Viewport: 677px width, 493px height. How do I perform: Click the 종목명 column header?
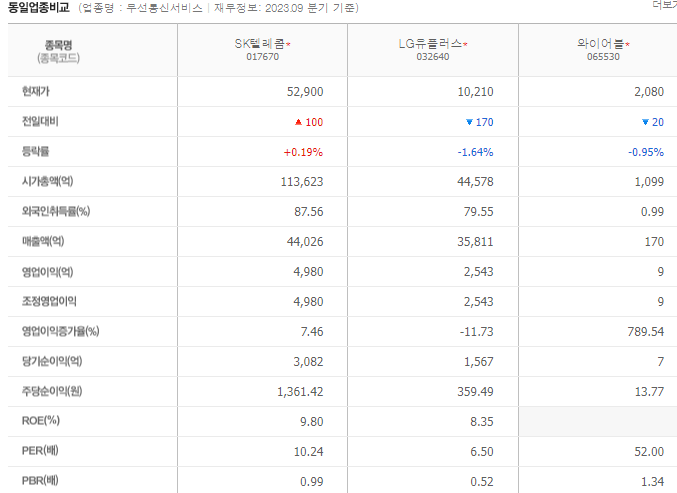(58, 45)
